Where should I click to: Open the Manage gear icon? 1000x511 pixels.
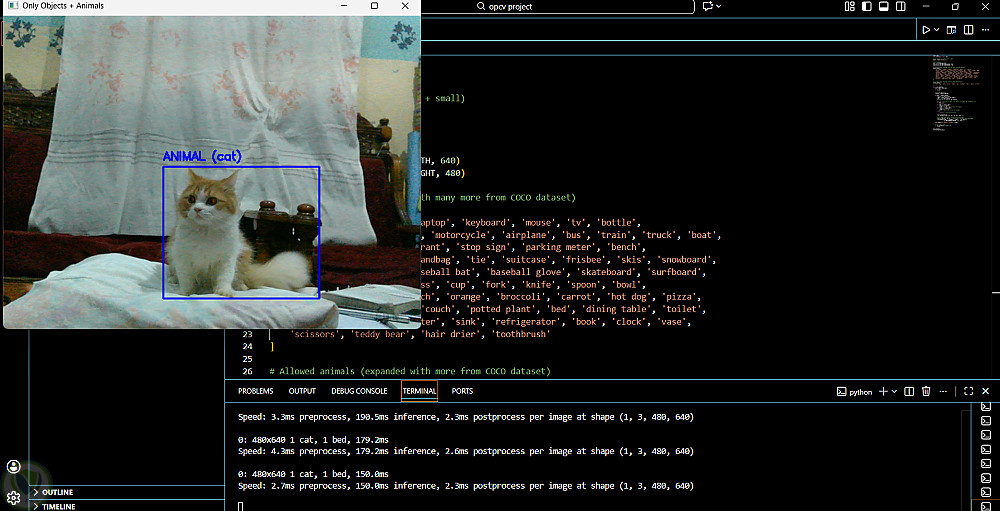click(14, 498)
